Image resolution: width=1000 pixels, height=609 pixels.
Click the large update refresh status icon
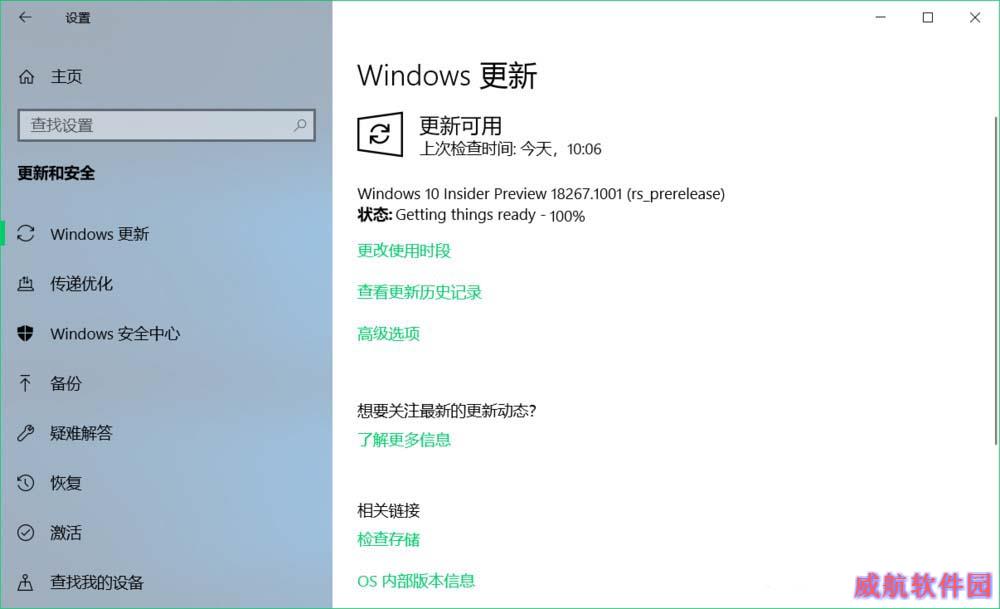click(x=380, y=134)
